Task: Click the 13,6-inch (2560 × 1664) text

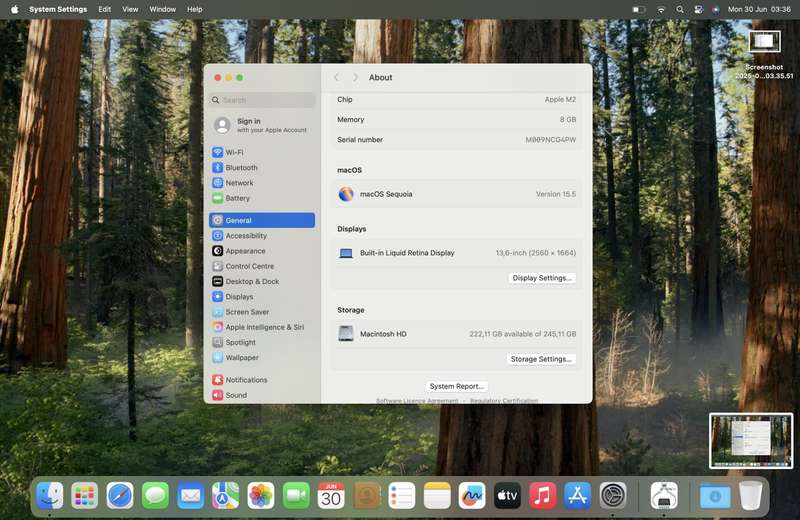Action: (536, 253)
